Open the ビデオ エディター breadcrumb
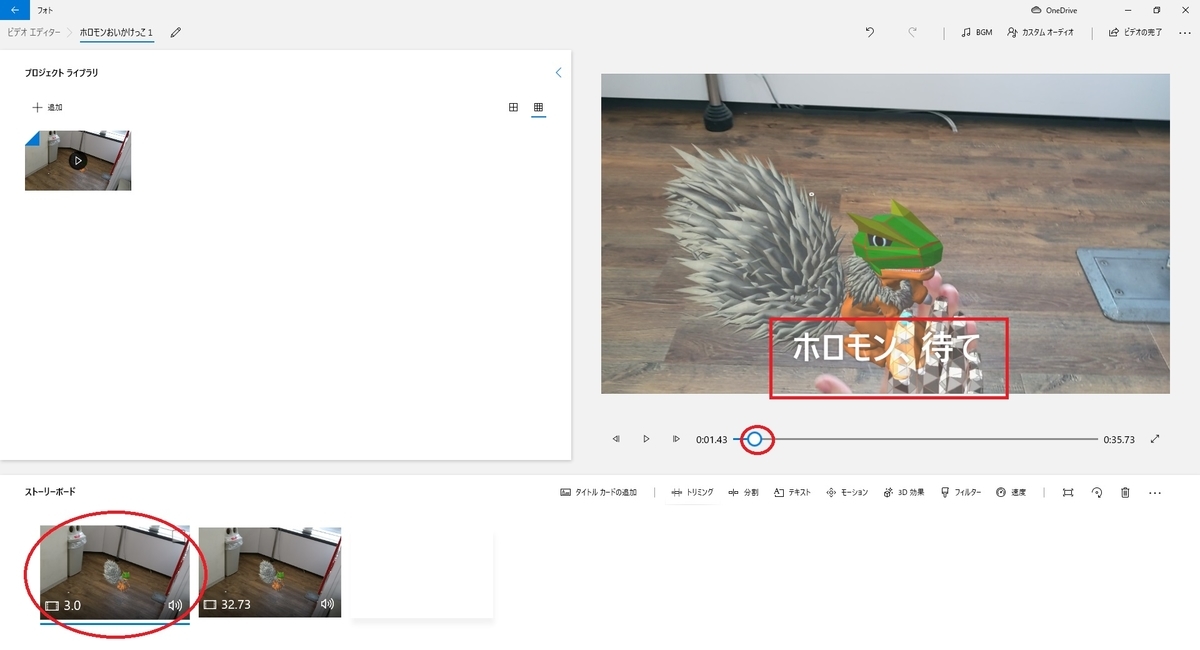Screen dimensions: 1200x650 pos(35,33)
